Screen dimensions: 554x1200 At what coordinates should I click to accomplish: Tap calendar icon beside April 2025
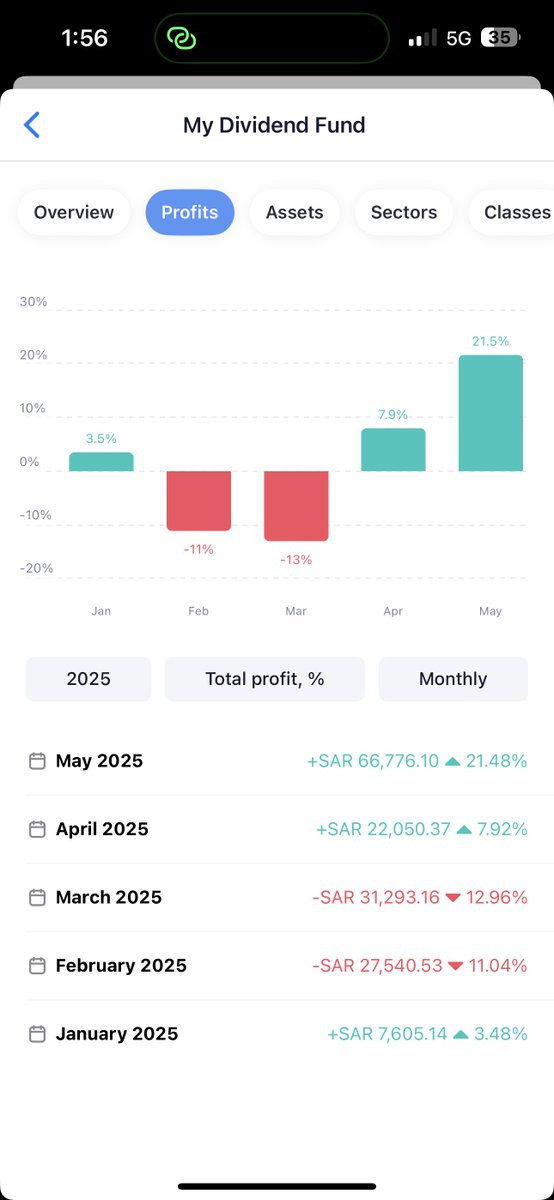(37, 829)
